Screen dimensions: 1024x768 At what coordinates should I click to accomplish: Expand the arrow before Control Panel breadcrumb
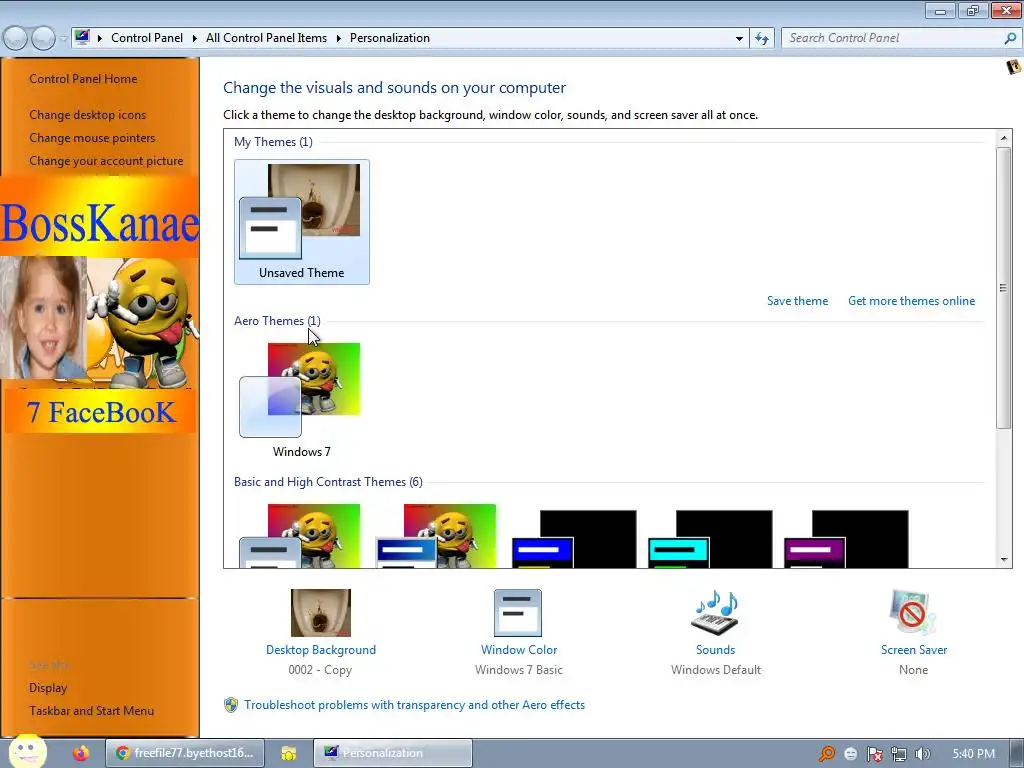click(100, 38)
